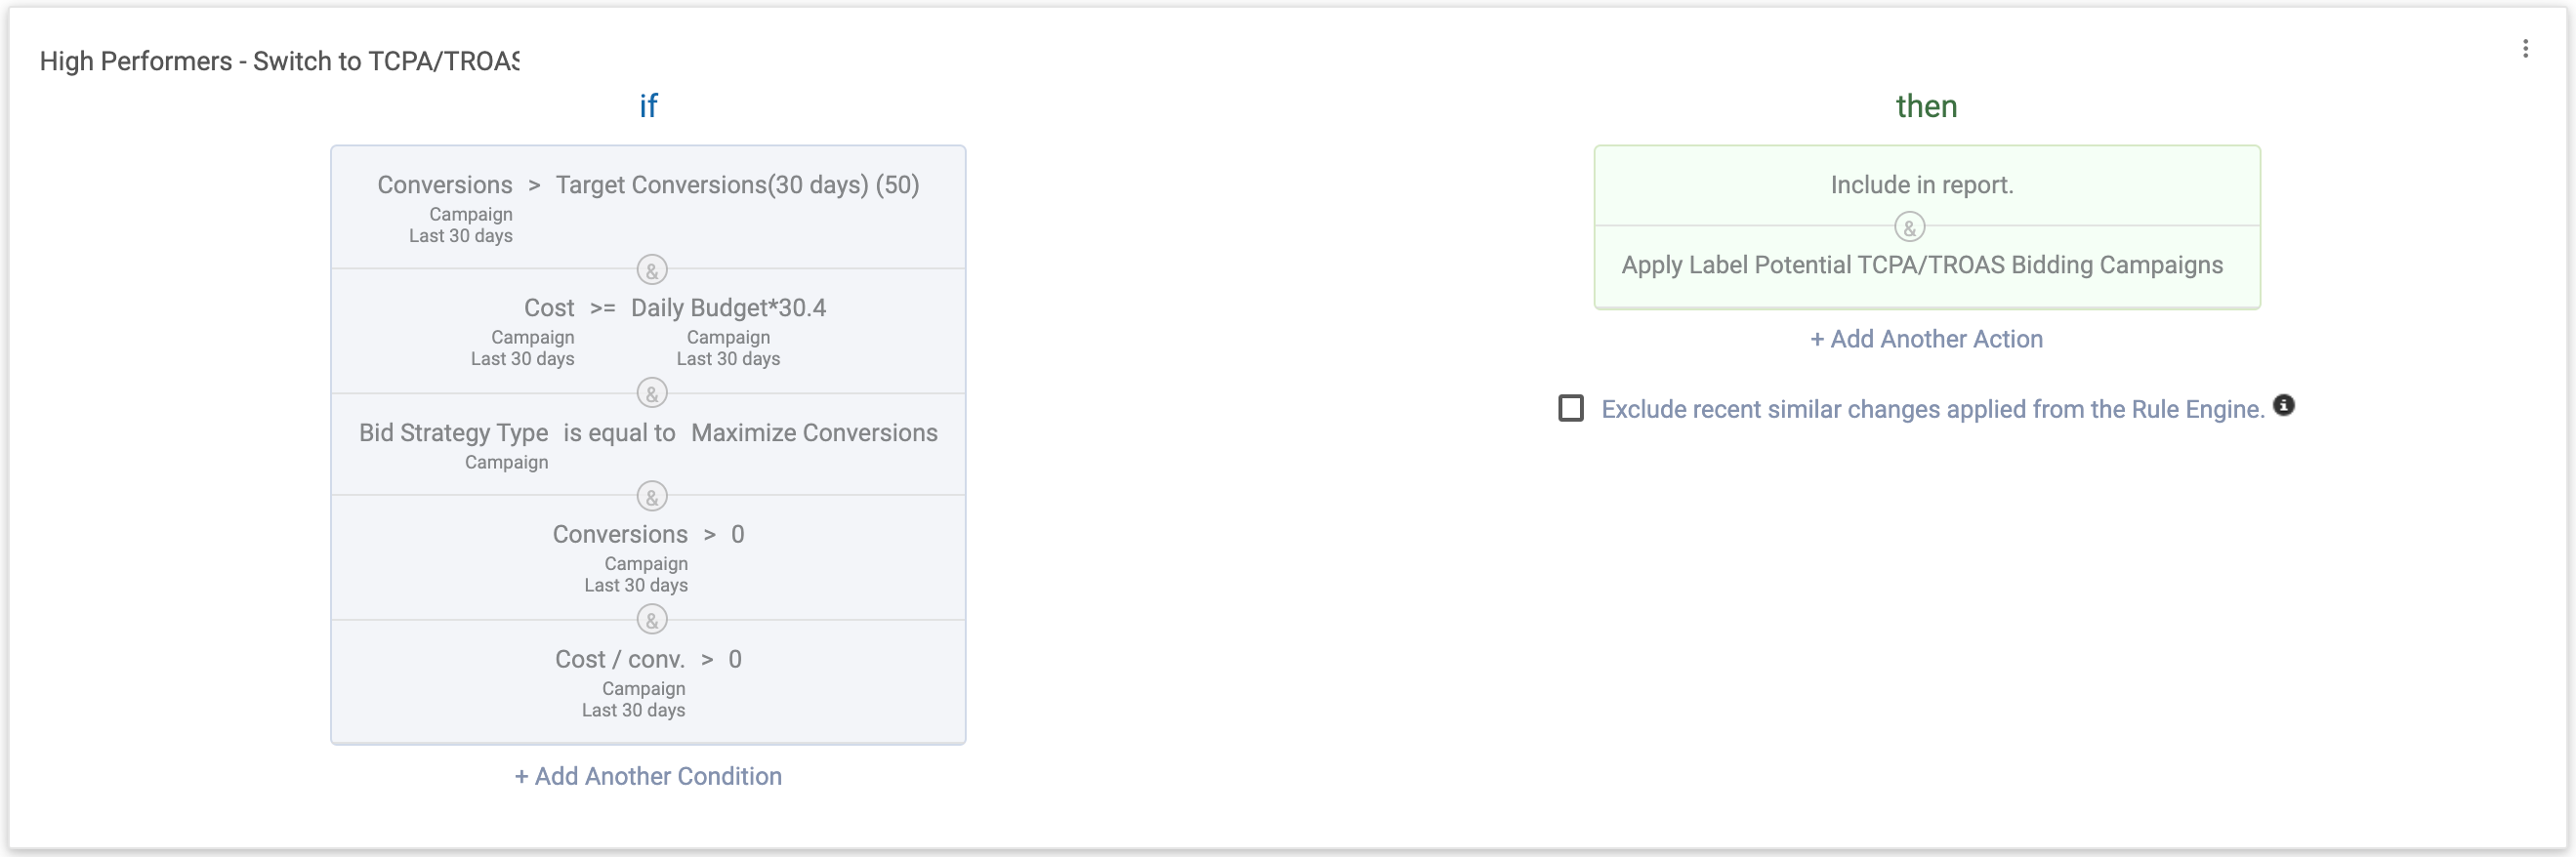Click + Add Another Action
This screenshot has height=857, width=2576.
point(1925,339)
